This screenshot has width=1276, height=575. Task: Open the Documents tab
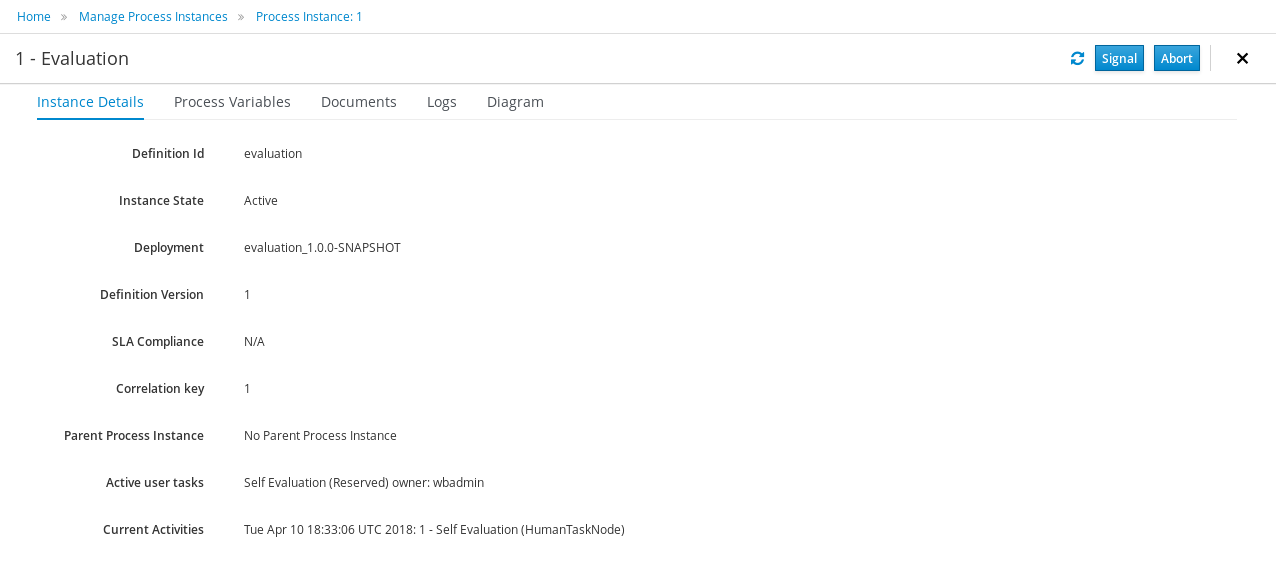(359, 102)
